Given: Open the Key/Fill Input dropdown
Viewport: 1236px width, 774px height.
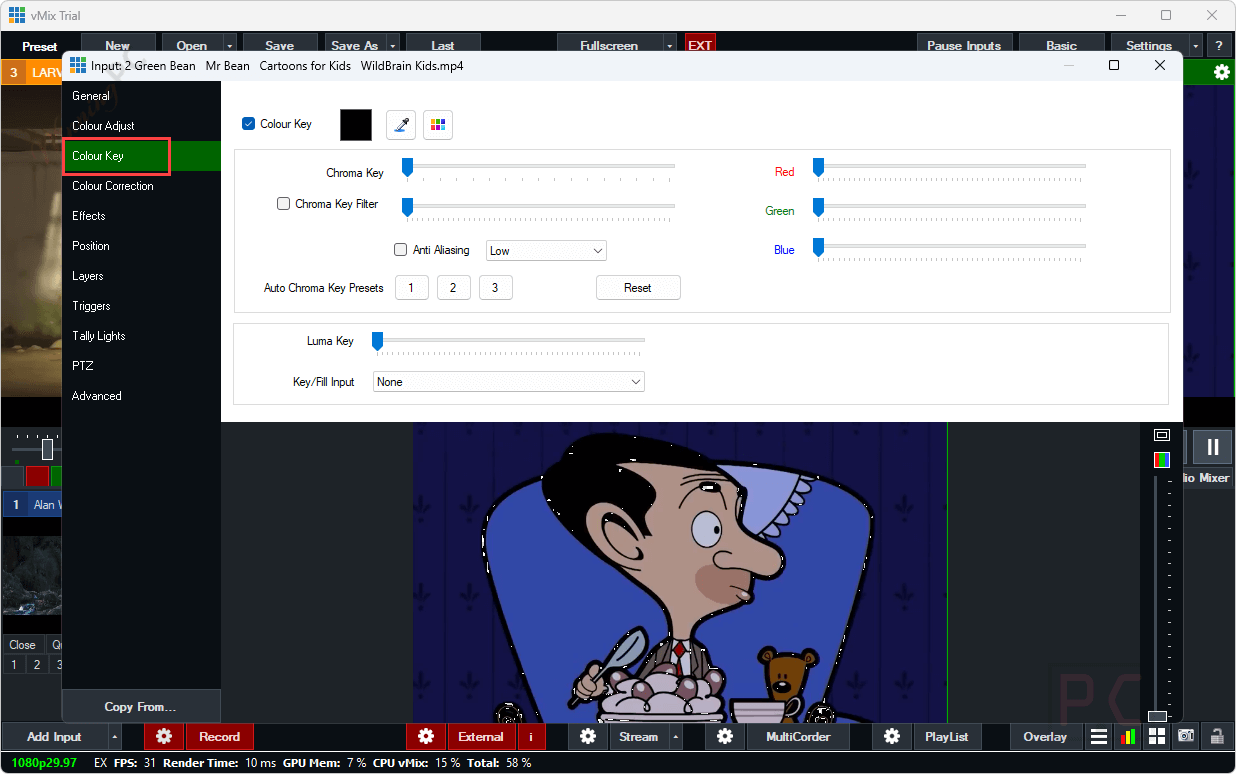Looking at the screenshot, I should pyautogui.click(x=509, y=382).
